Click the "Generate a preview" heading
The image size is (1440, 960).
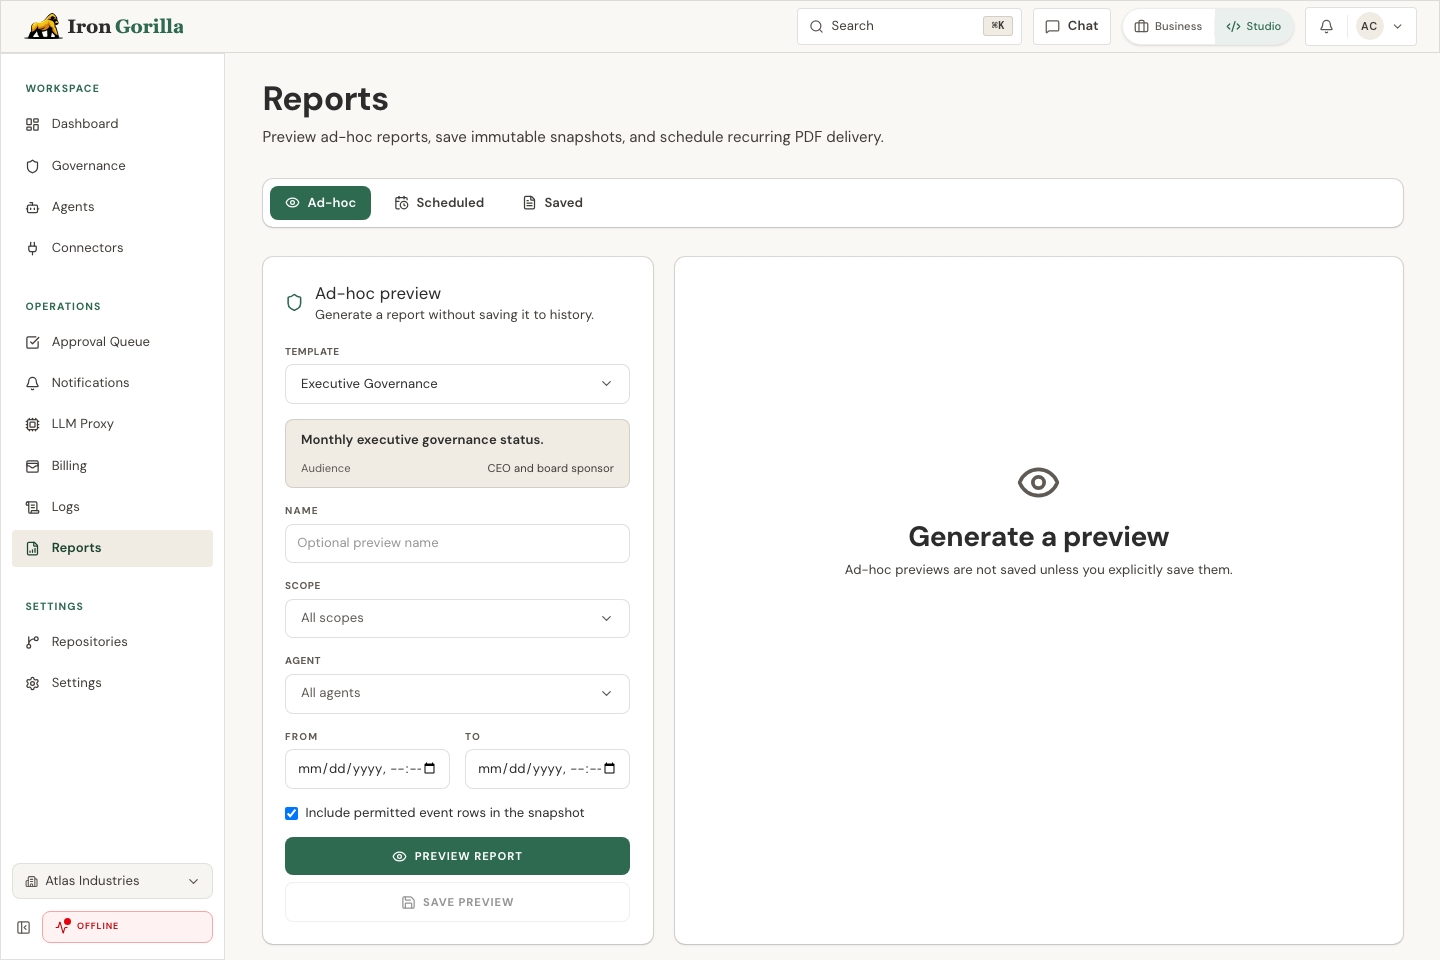tap(1038, 537)
